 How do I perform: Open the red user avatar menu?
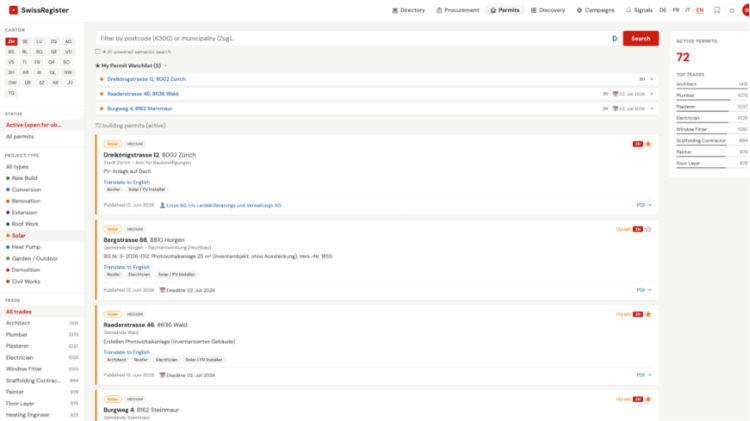pyautogui.click(x=746, y=11)
